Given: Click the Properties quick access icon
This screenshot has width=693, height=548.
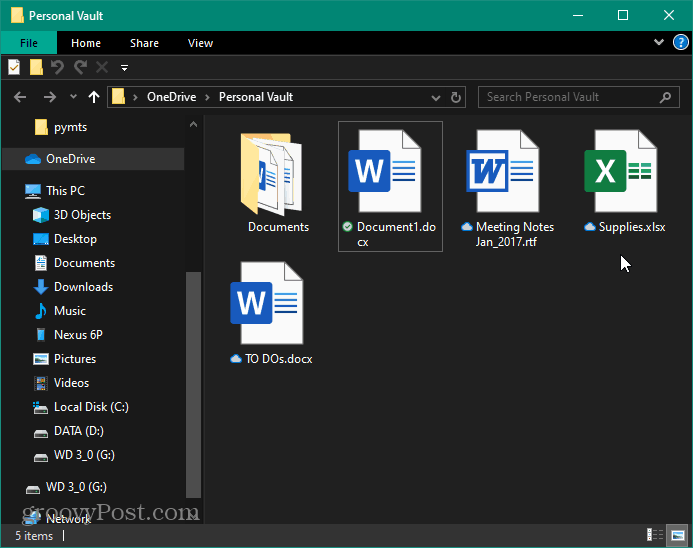Looking at the screenshot, I should click(14, 67).
